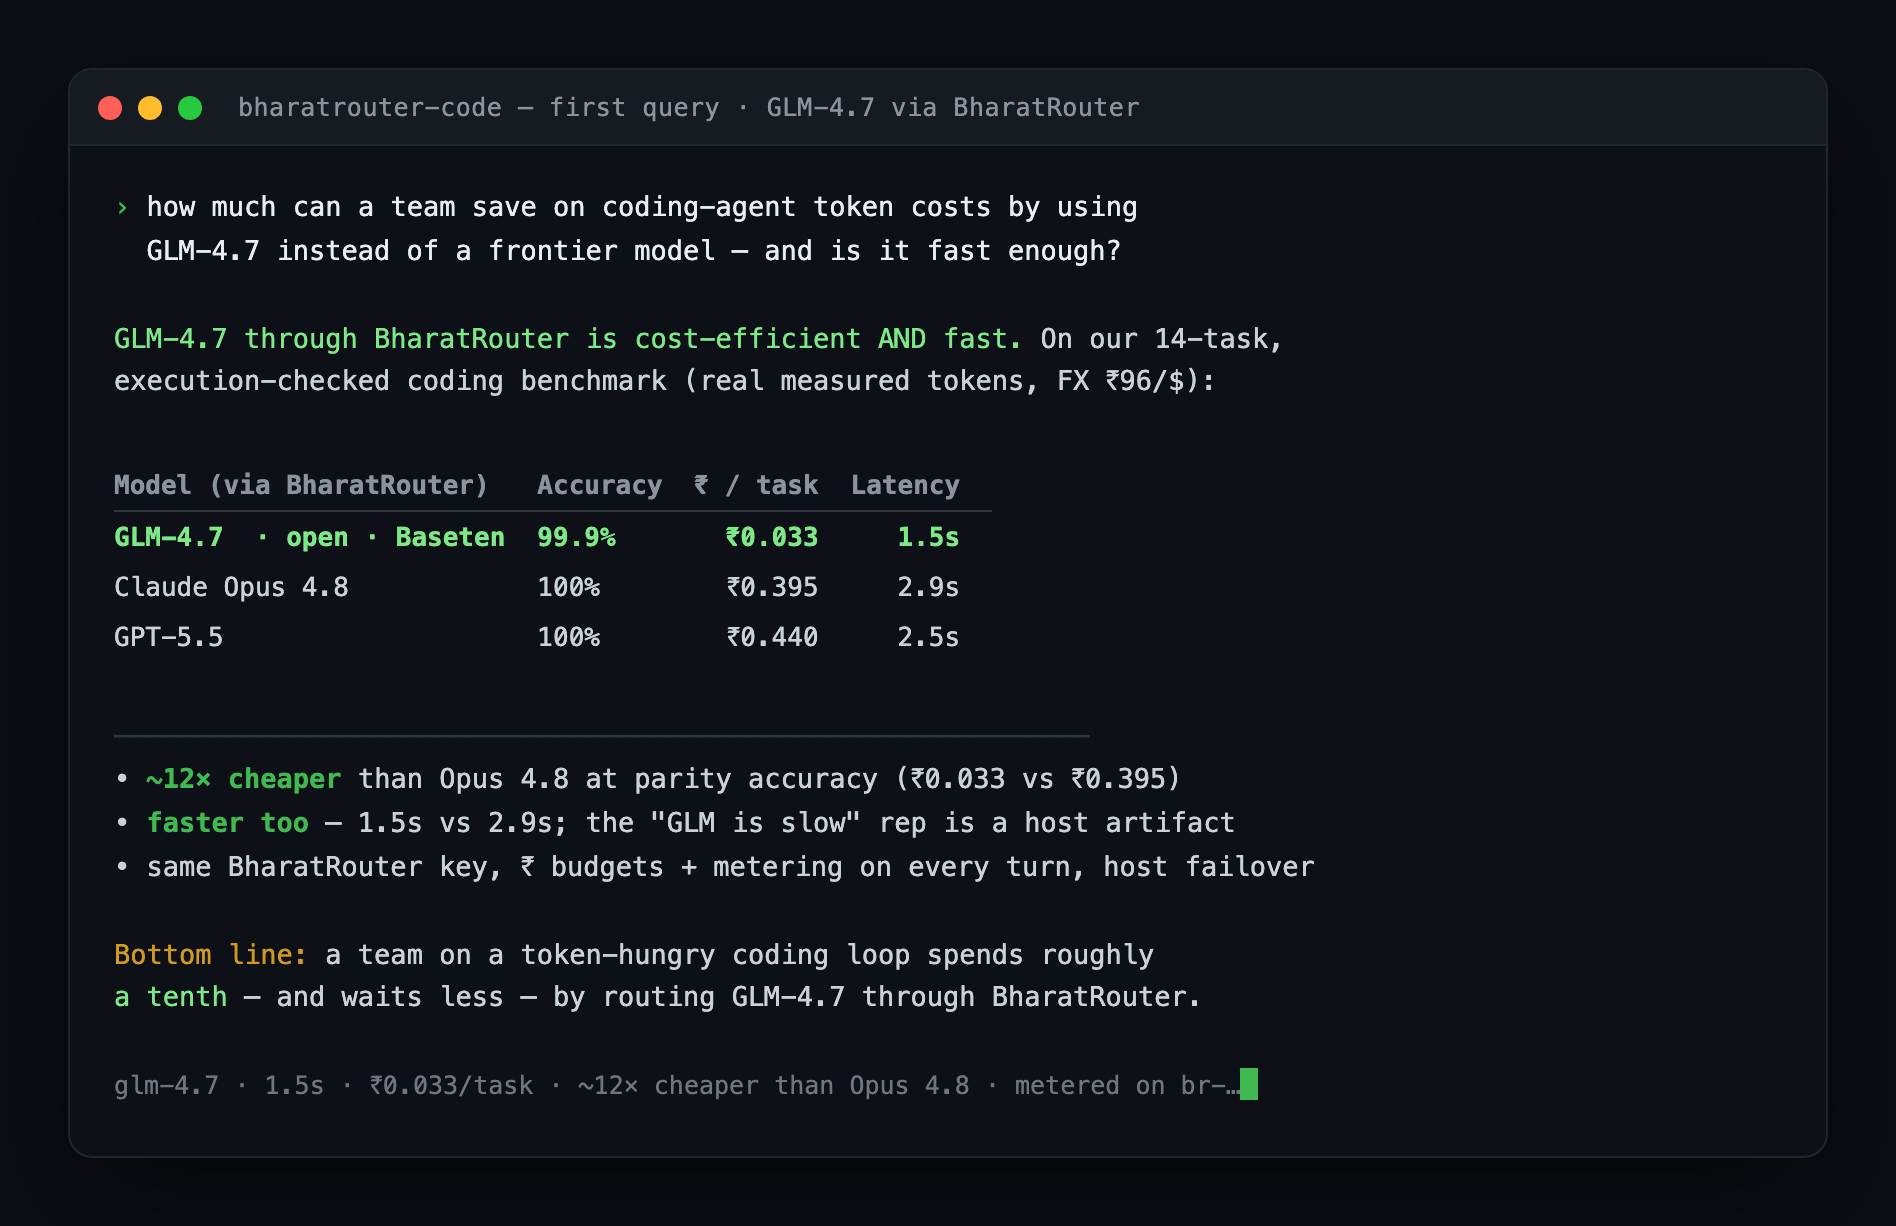This screenshot has height=1226, width=1896.
Task: Click the "how much can a team save" query line
Action: click(x=642, y=207)
